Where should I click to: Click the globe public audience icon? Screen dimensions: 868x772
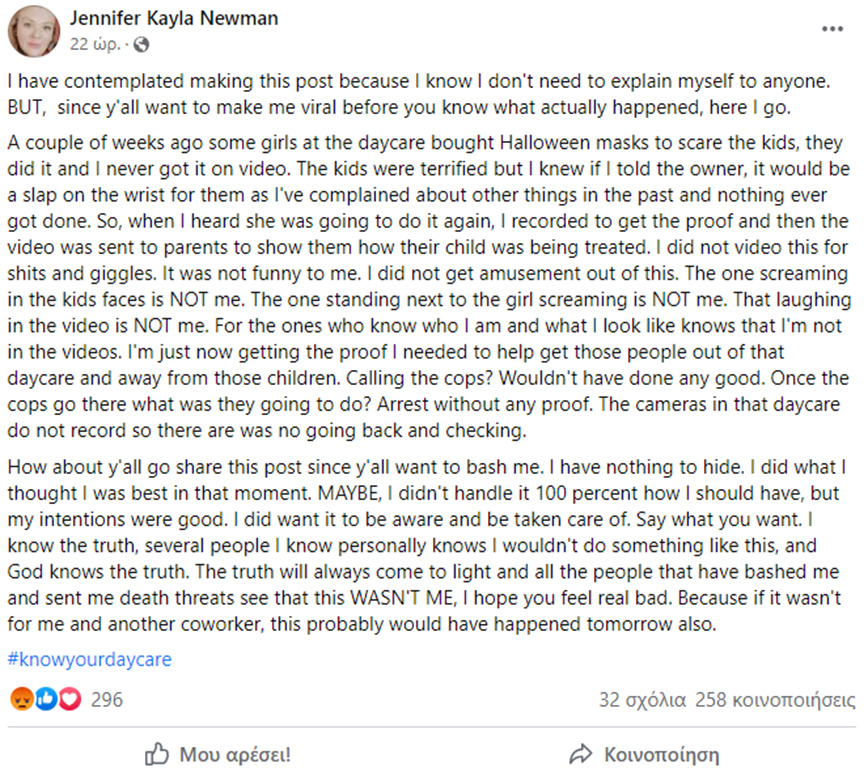[141, 45]
